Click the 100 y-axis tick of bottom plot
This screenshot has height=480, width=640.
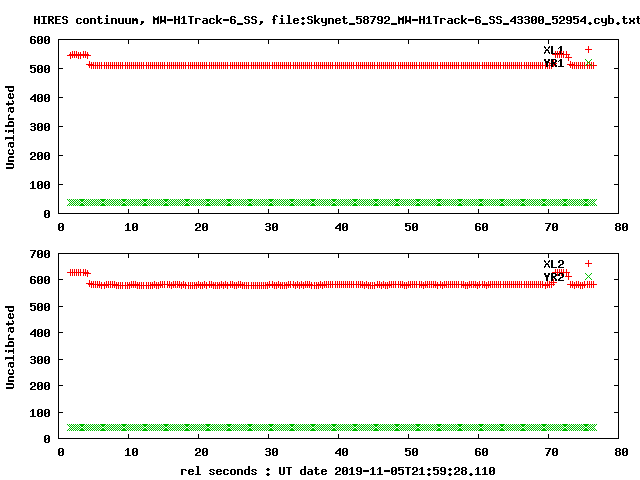[40, 413]
